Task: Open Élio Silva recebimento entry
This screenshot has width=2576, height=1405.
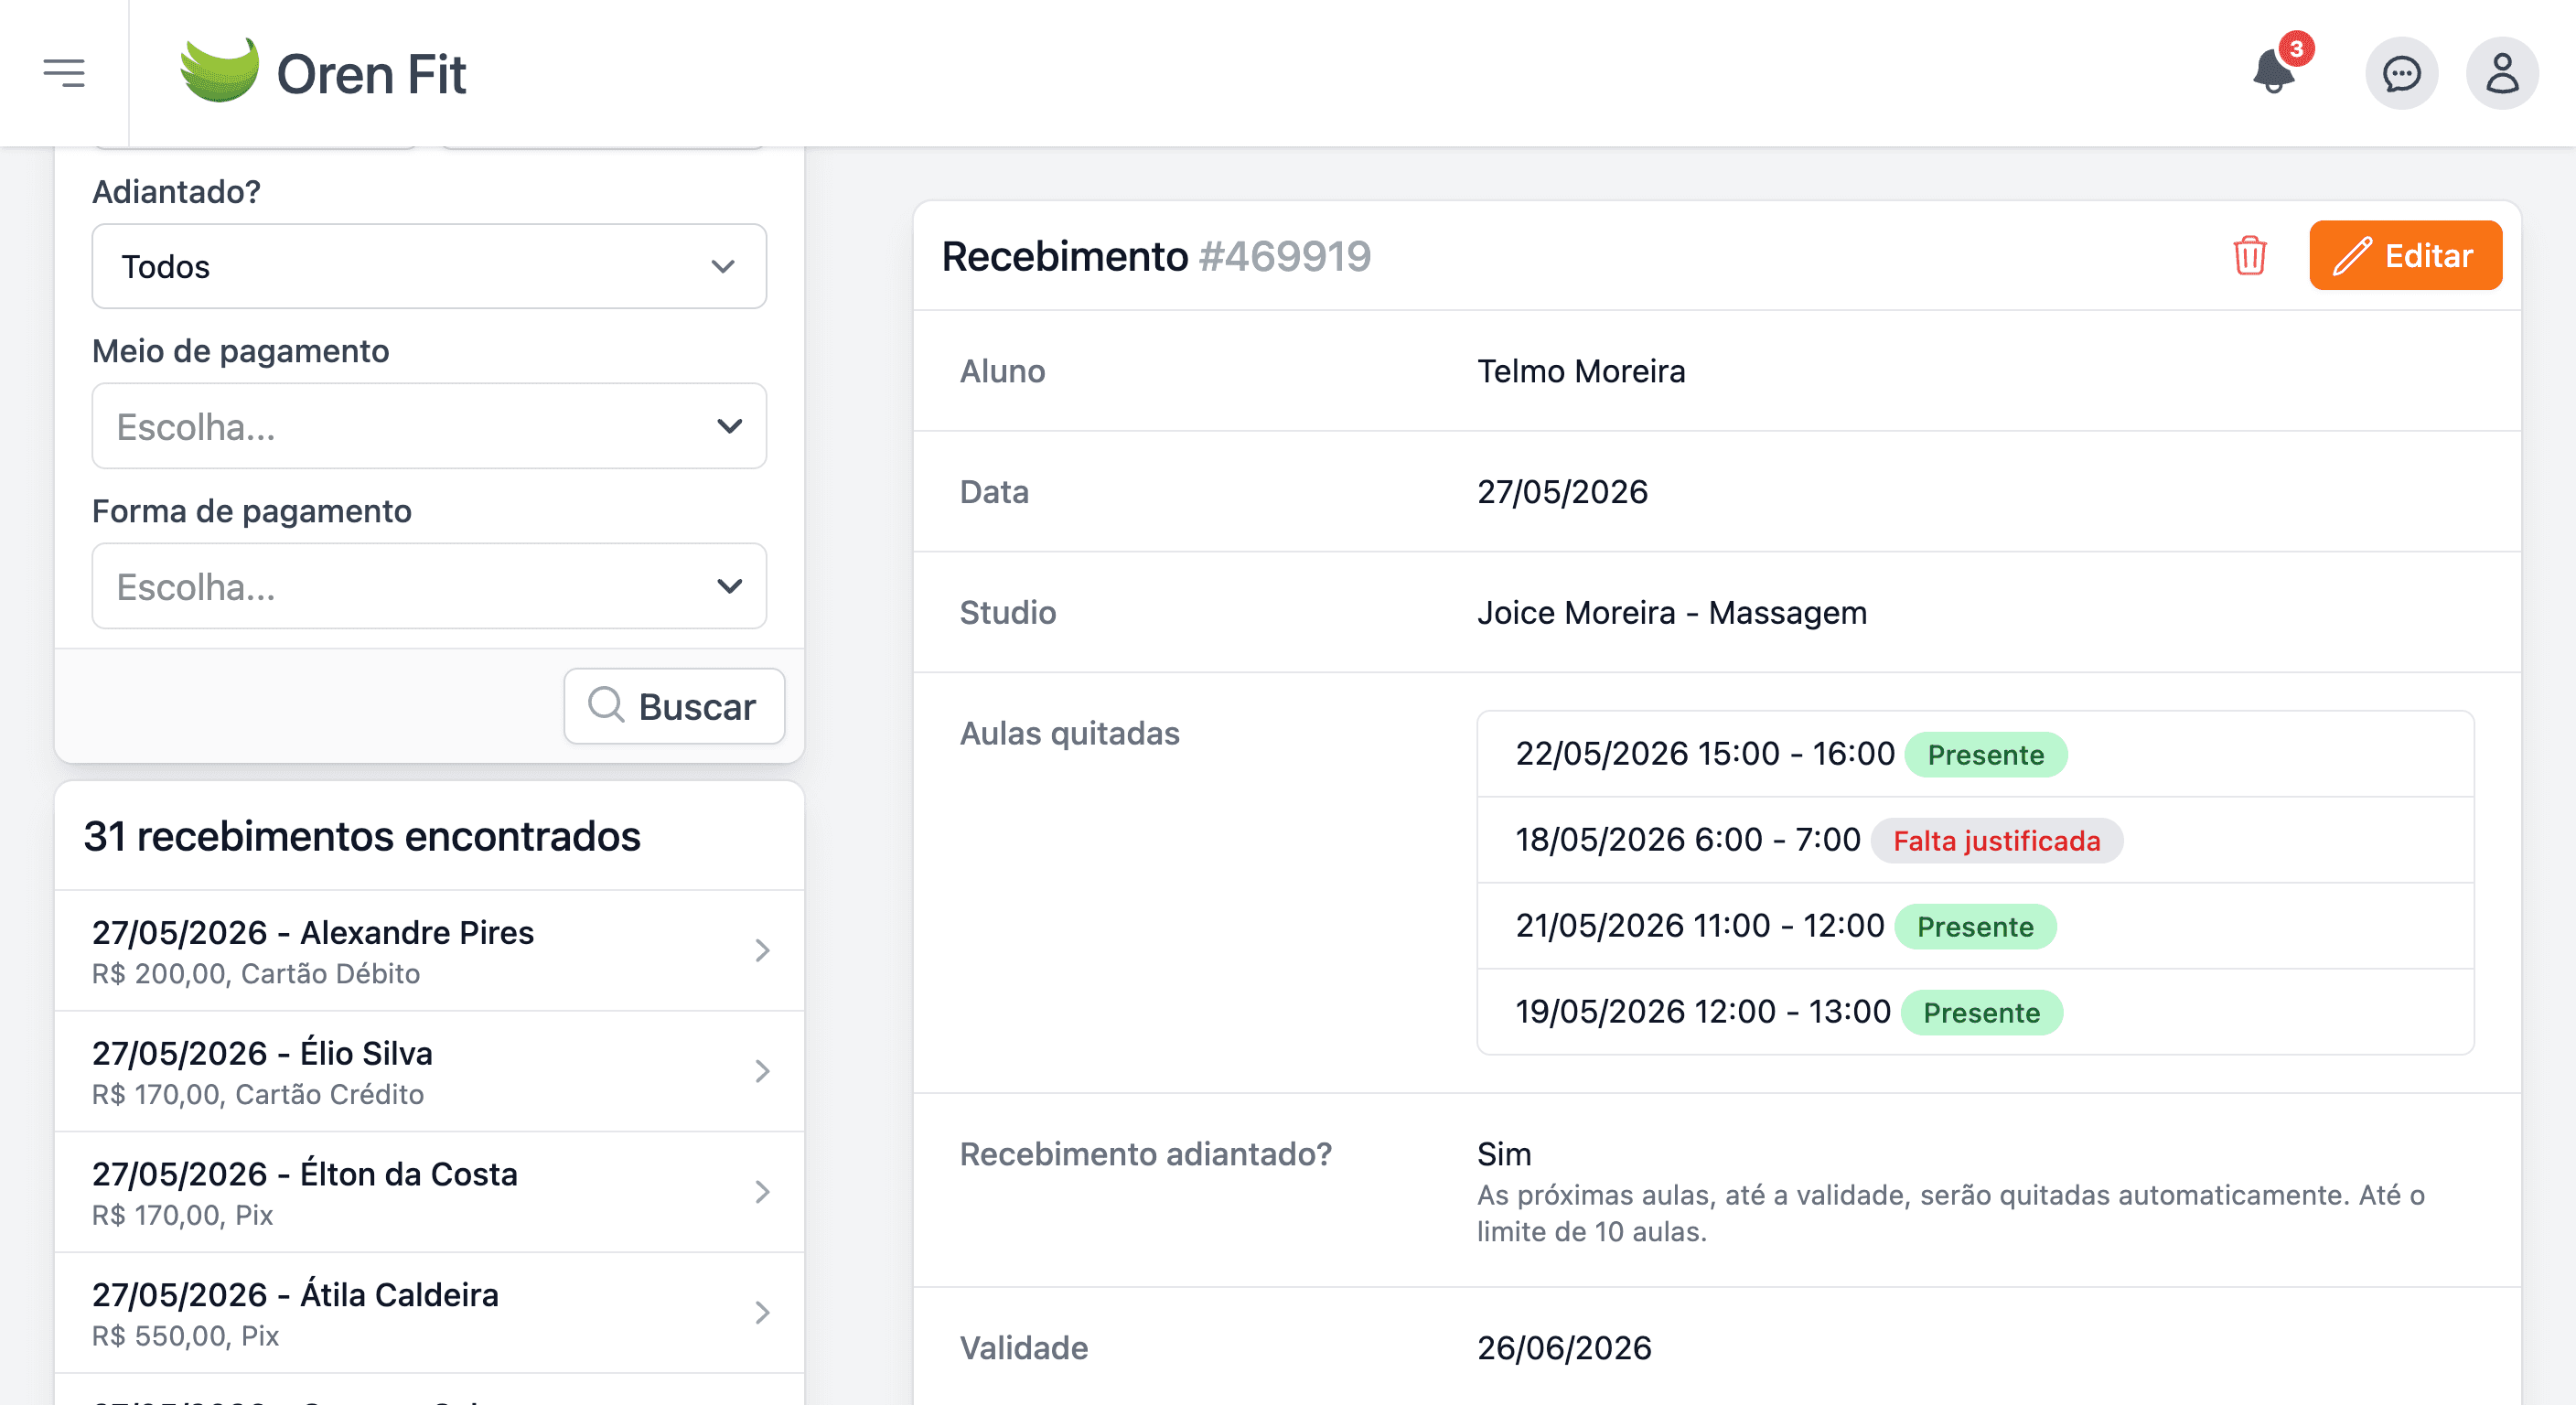Action: click(x=429, y=1072)
